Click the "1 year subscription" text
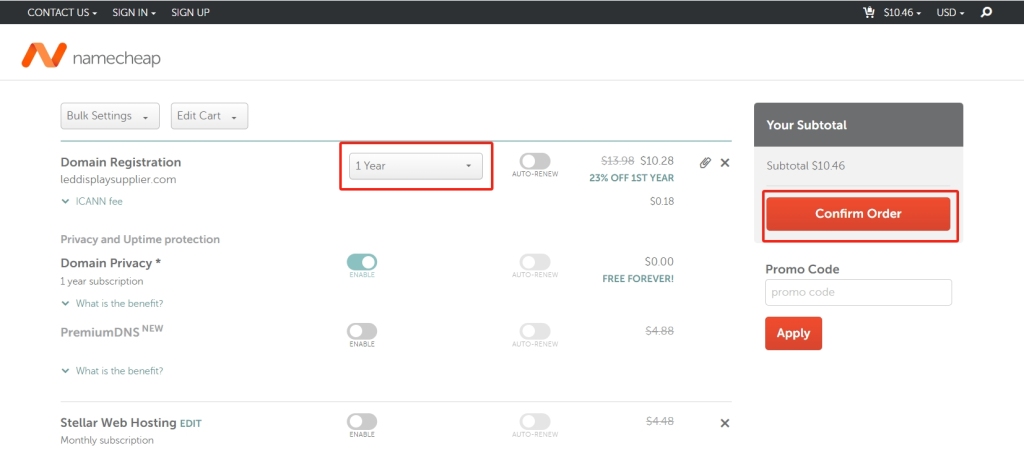Viewport: 1024px width, 451px height. [x=102, y=281]
